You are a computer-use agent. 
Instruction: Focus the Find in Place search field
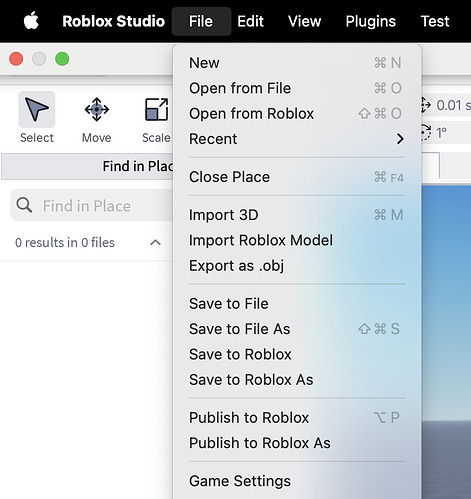point(93,205)
